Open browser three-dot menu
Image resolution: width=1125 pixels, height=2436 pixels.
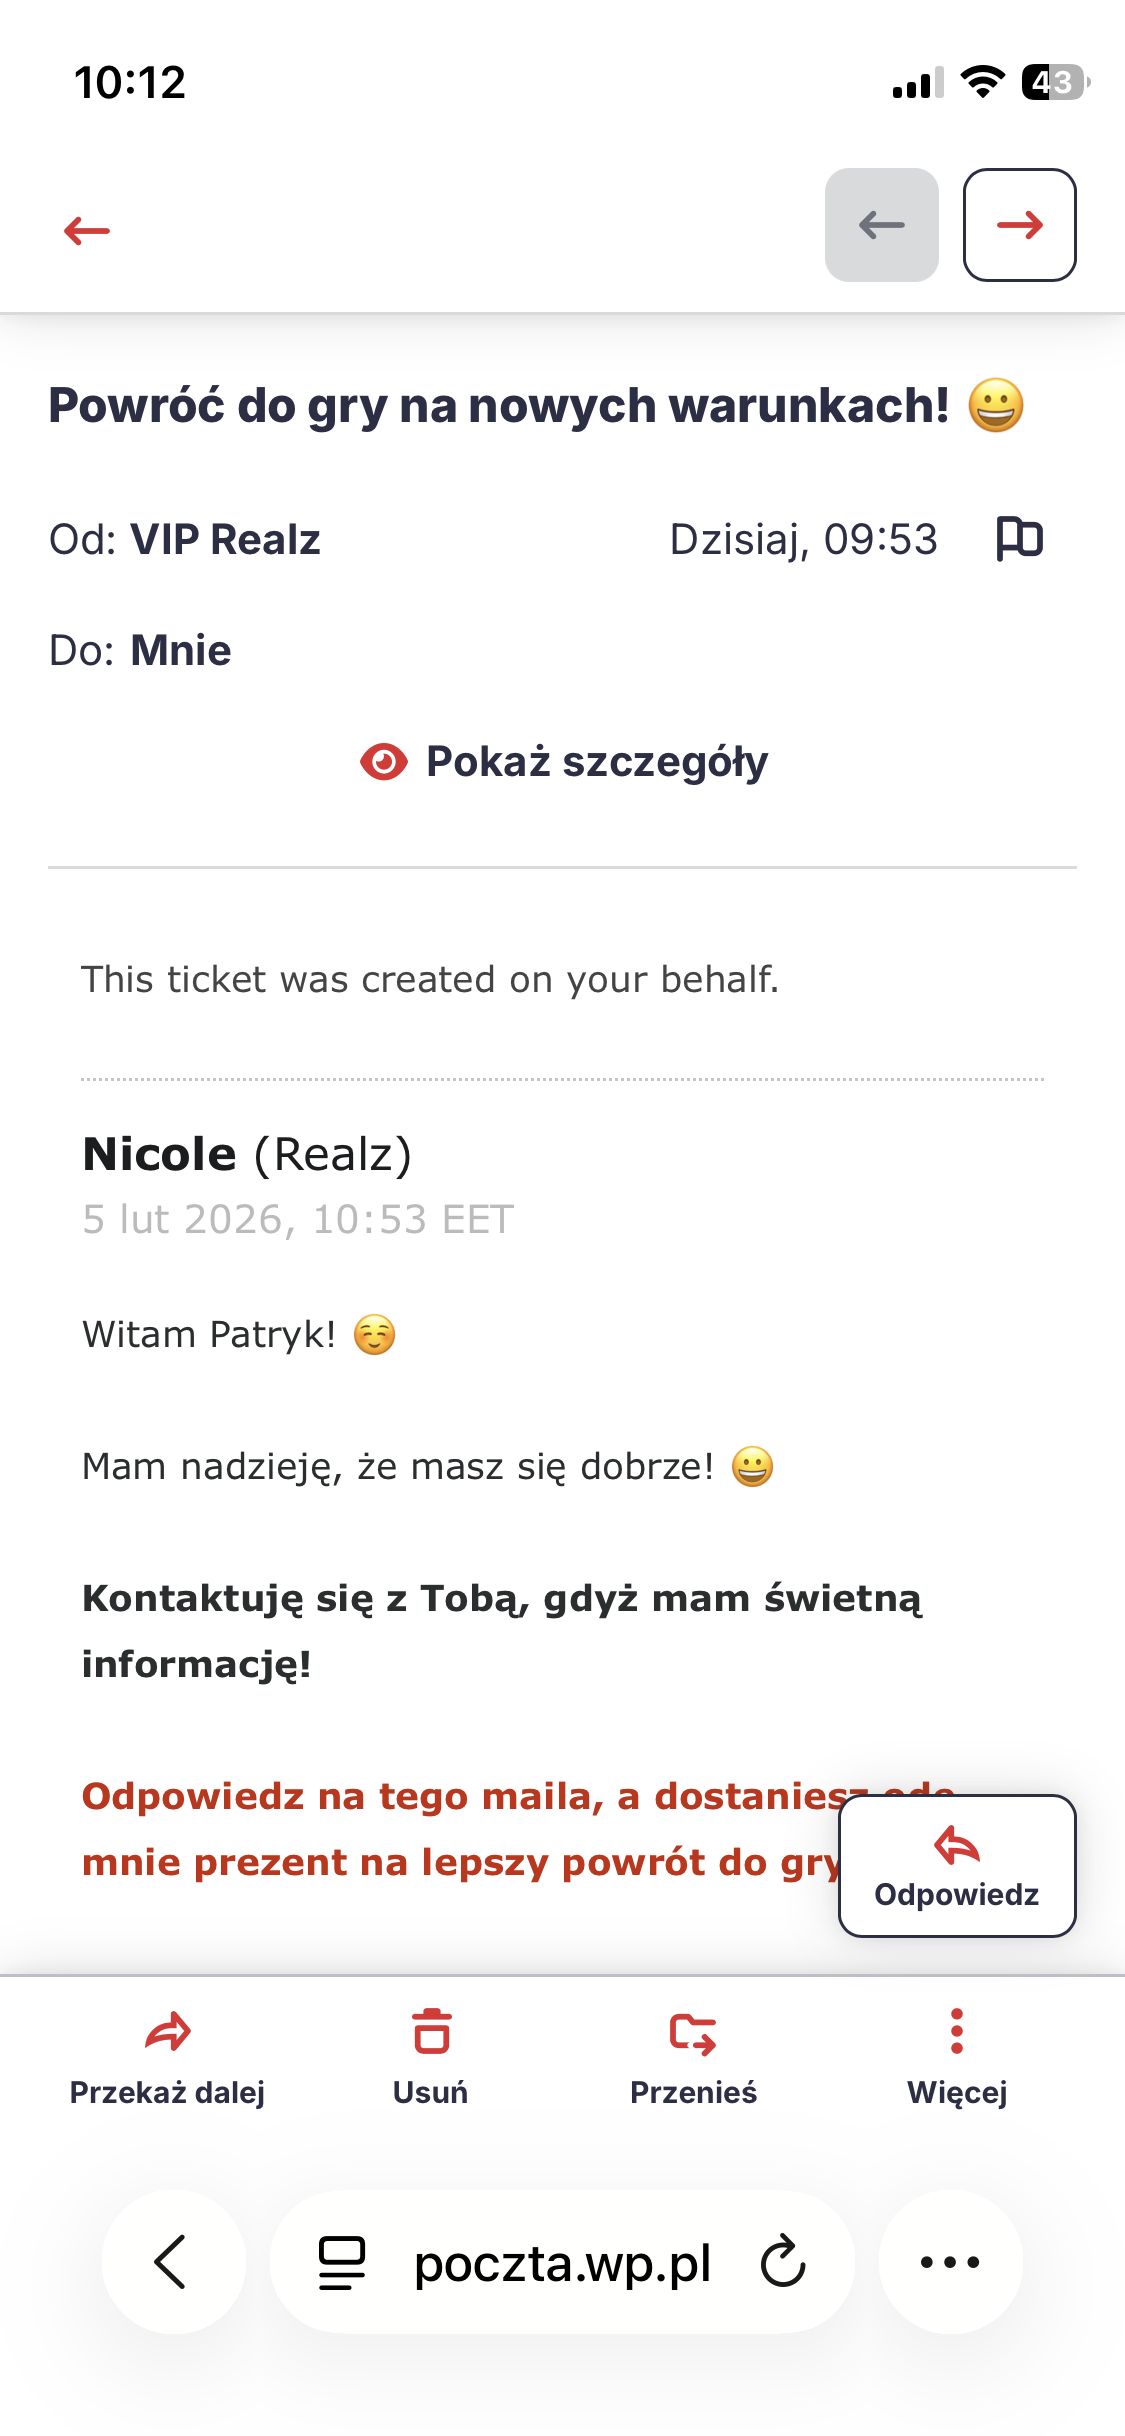pyautogui.click(x=950, y=2262)
